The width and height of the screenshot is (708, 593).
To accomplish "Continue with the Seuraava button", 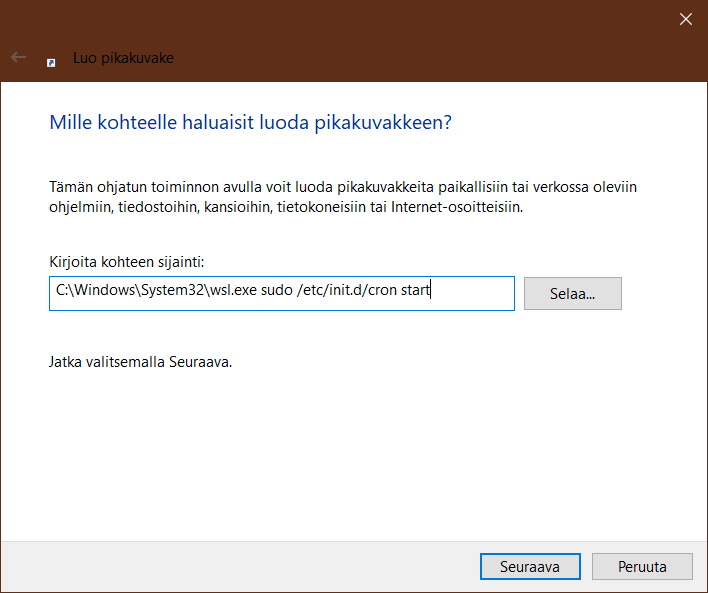I will [x=529, y=566].
